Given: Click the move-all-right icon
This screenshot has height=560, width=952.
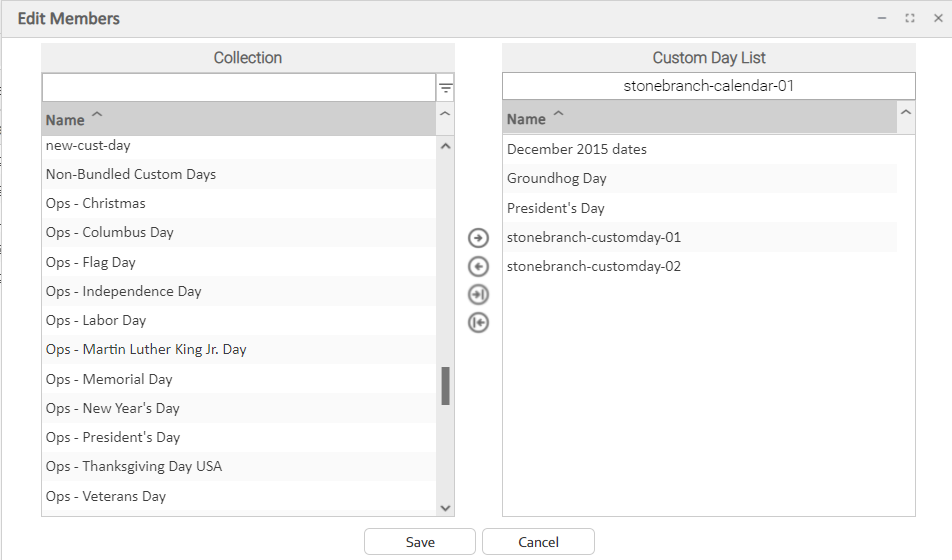Looking at the screenshot, I should [478, 294].
